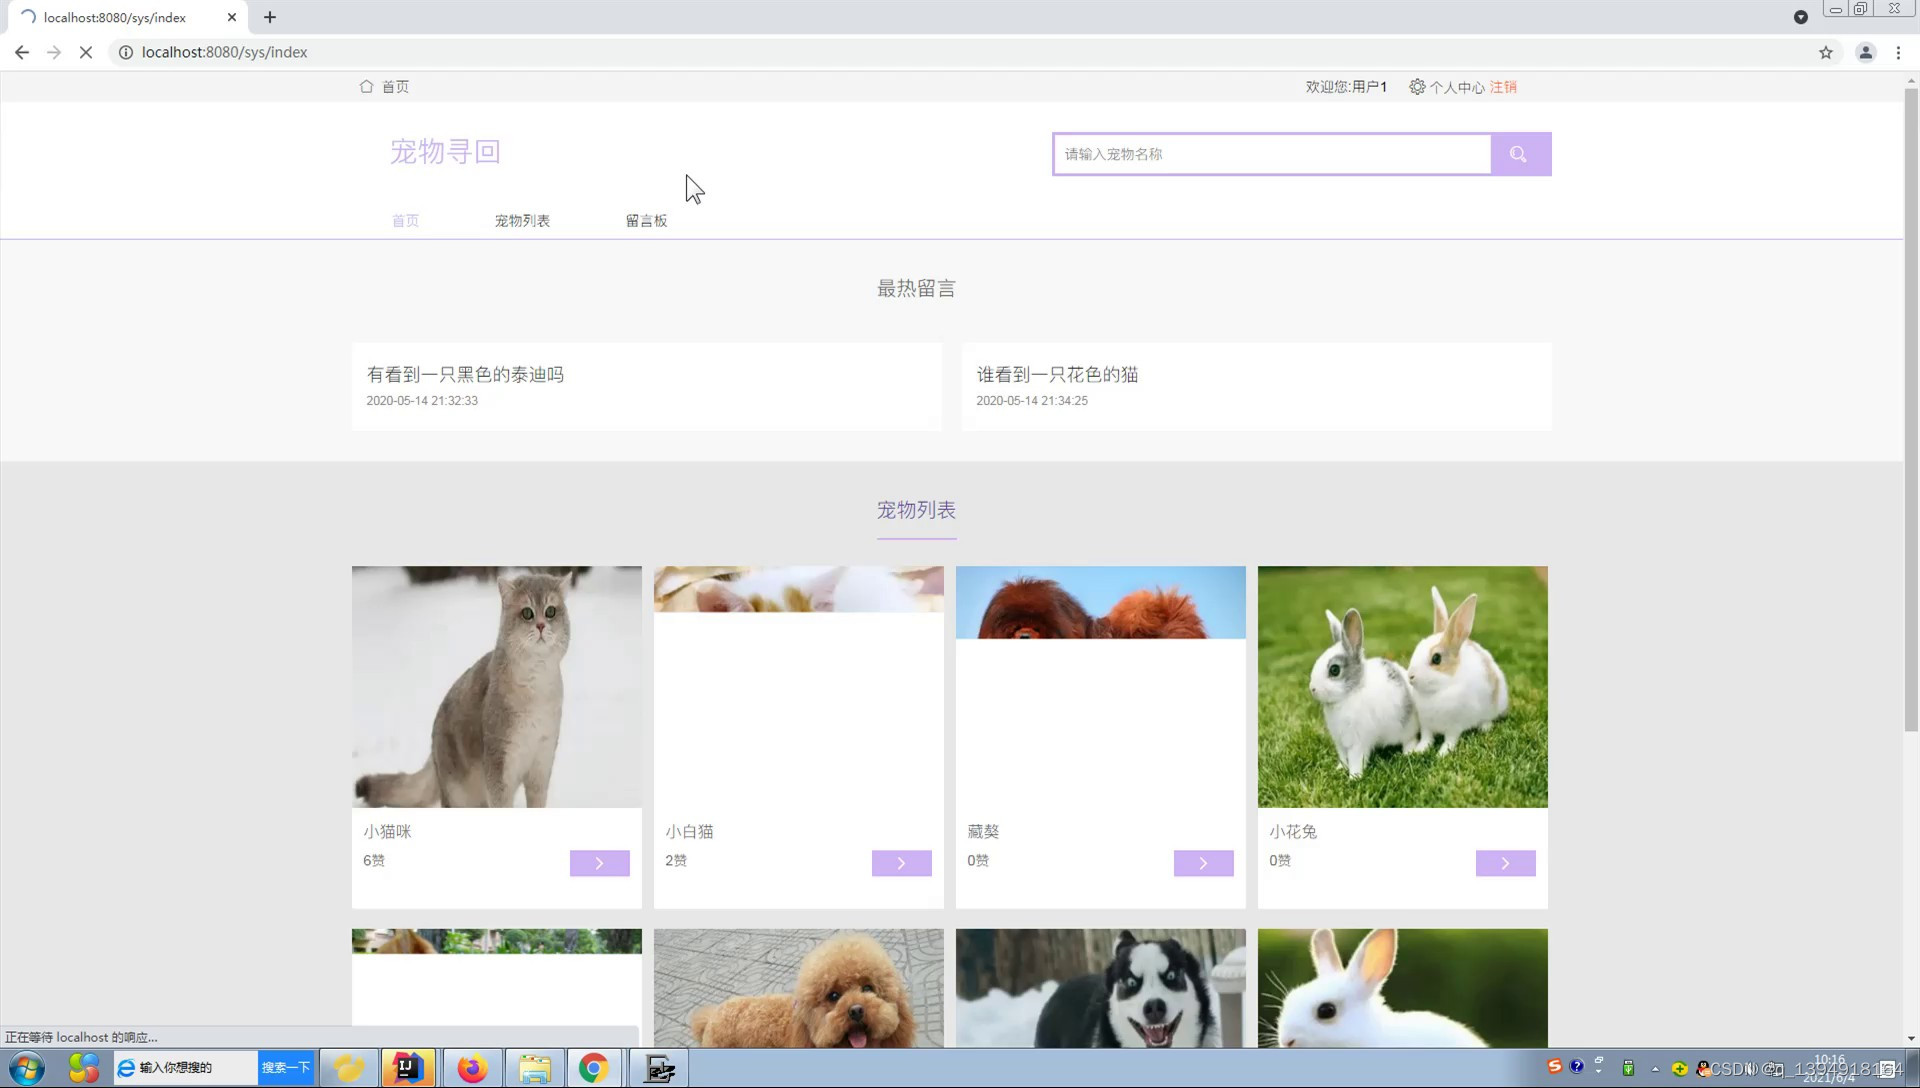This screenshot has width=1920, height=1088.
Task: Click the arrow button on 小花兔 card
Action: tap(1506, 863)
